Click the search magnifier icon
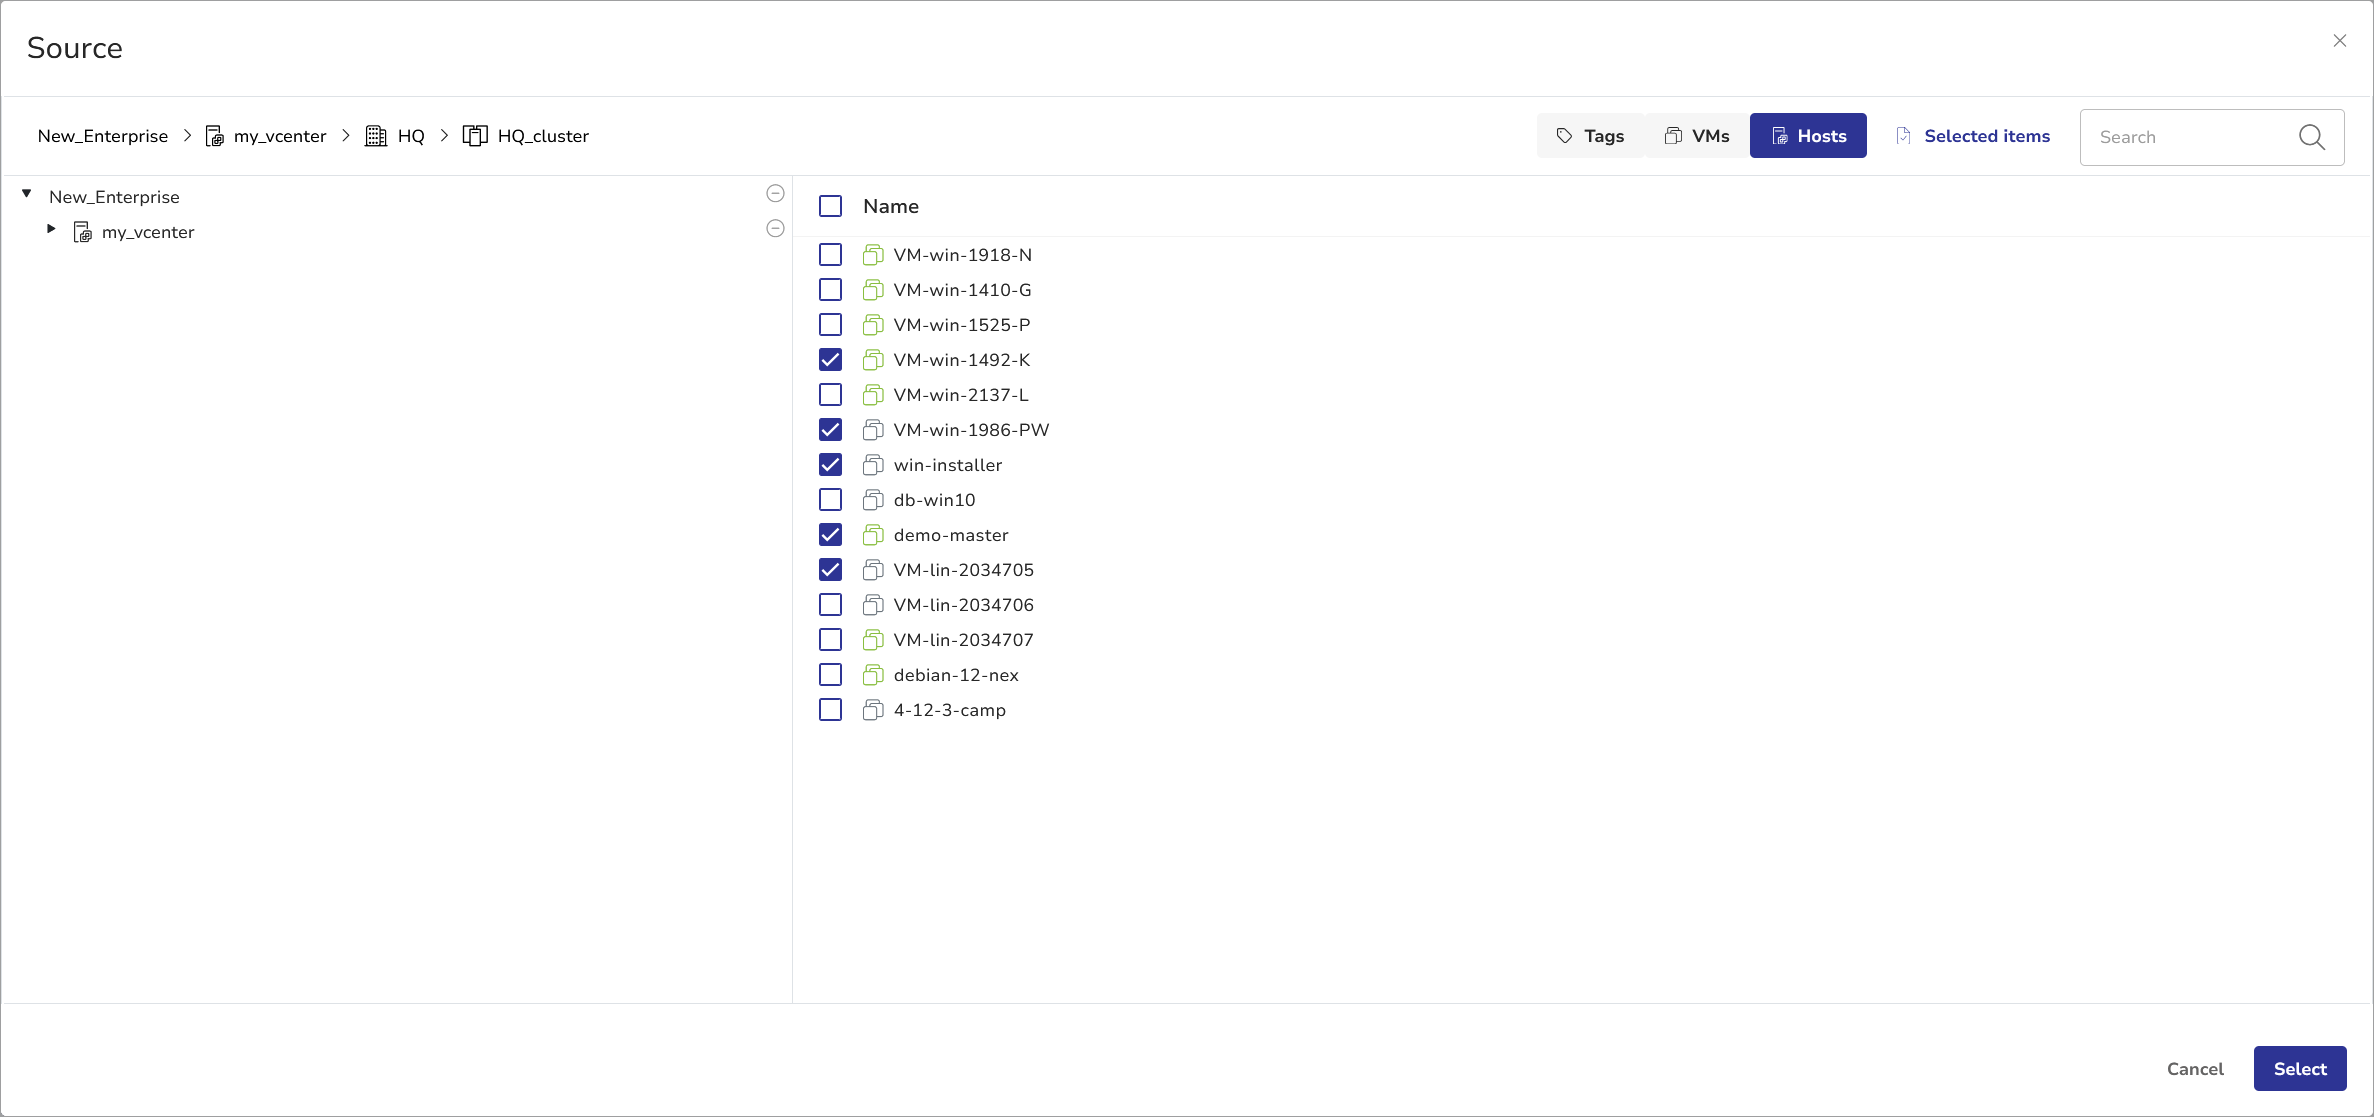This screenshot has height=1117, width=2374. pos(2311,137)
